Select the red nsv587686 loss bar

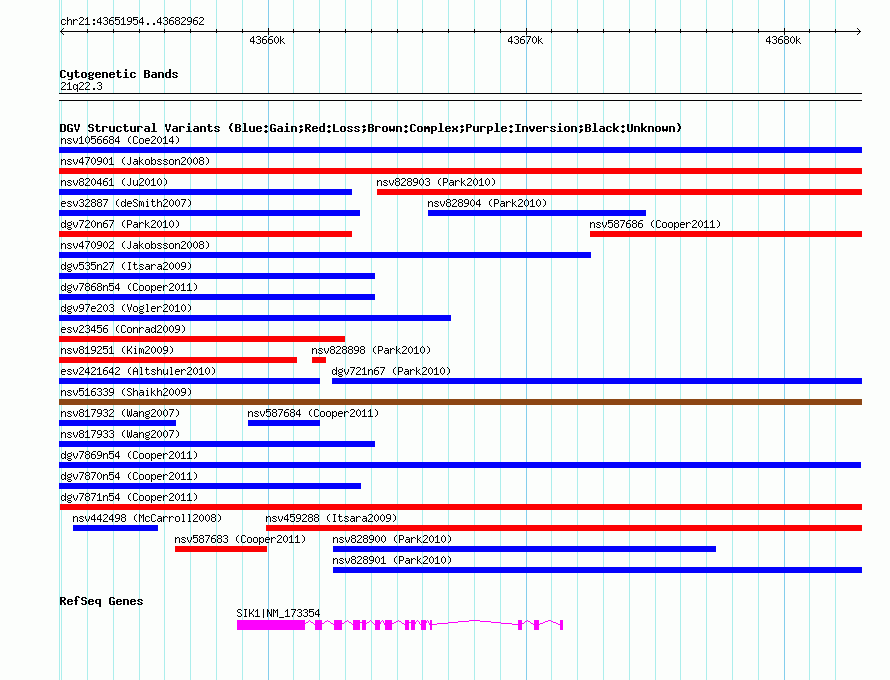pos(726,234)
